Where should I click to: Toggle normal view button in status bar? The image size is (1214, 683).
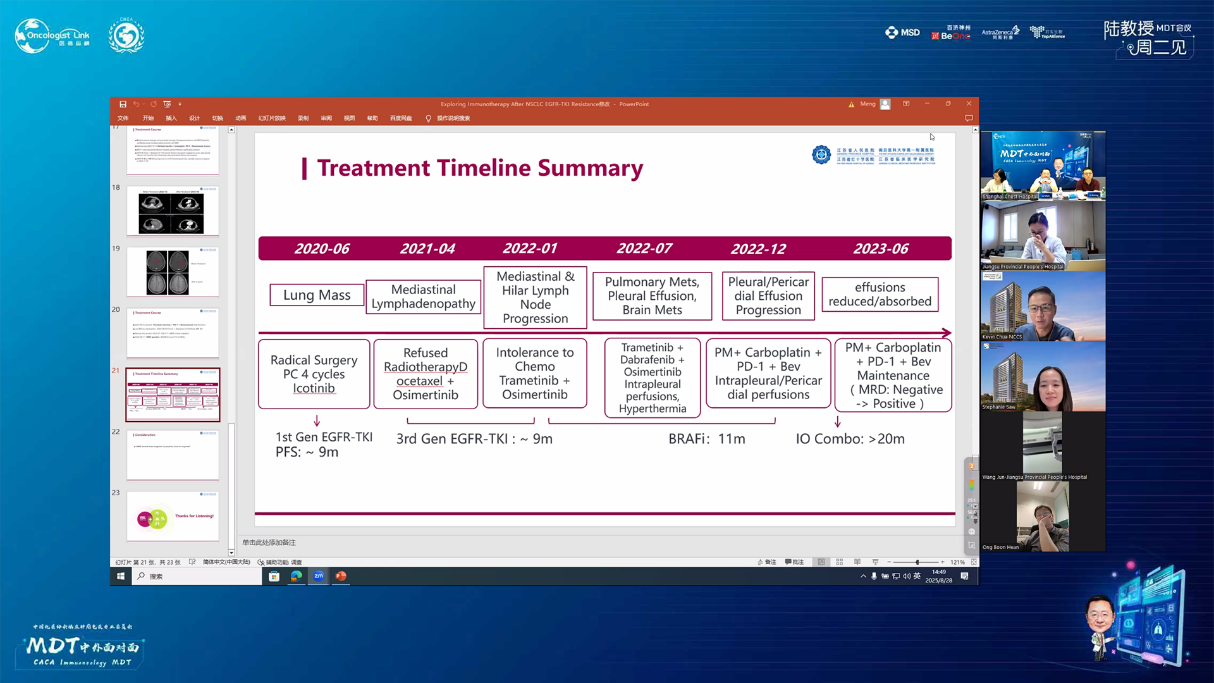click(x=821, y=562)
